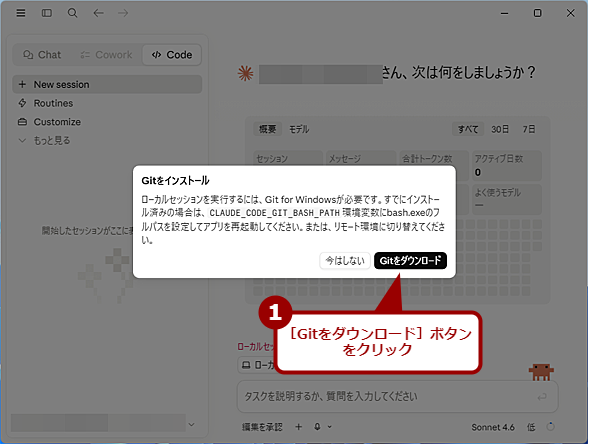Click the アクティブ日数 stat card
589x445 pixels.
(x=507, y=166)
